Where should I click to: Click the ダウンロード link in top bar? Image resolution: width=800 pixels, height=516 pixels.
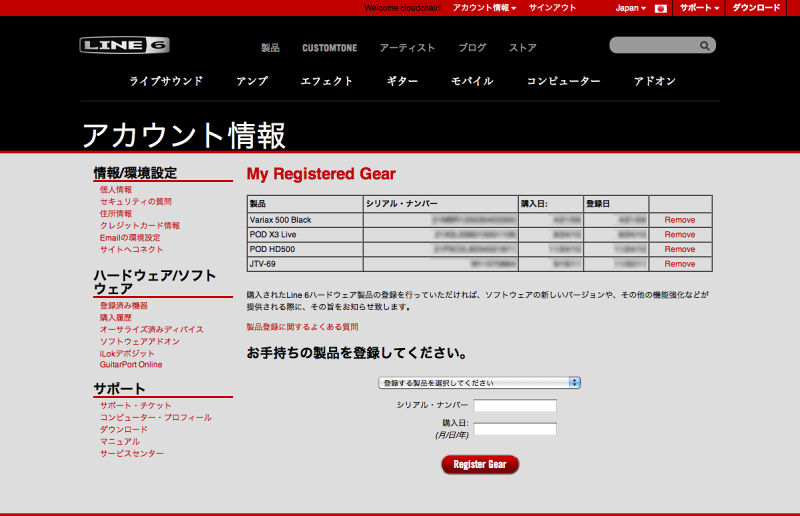pyautogui.click(x=756, y=8)
